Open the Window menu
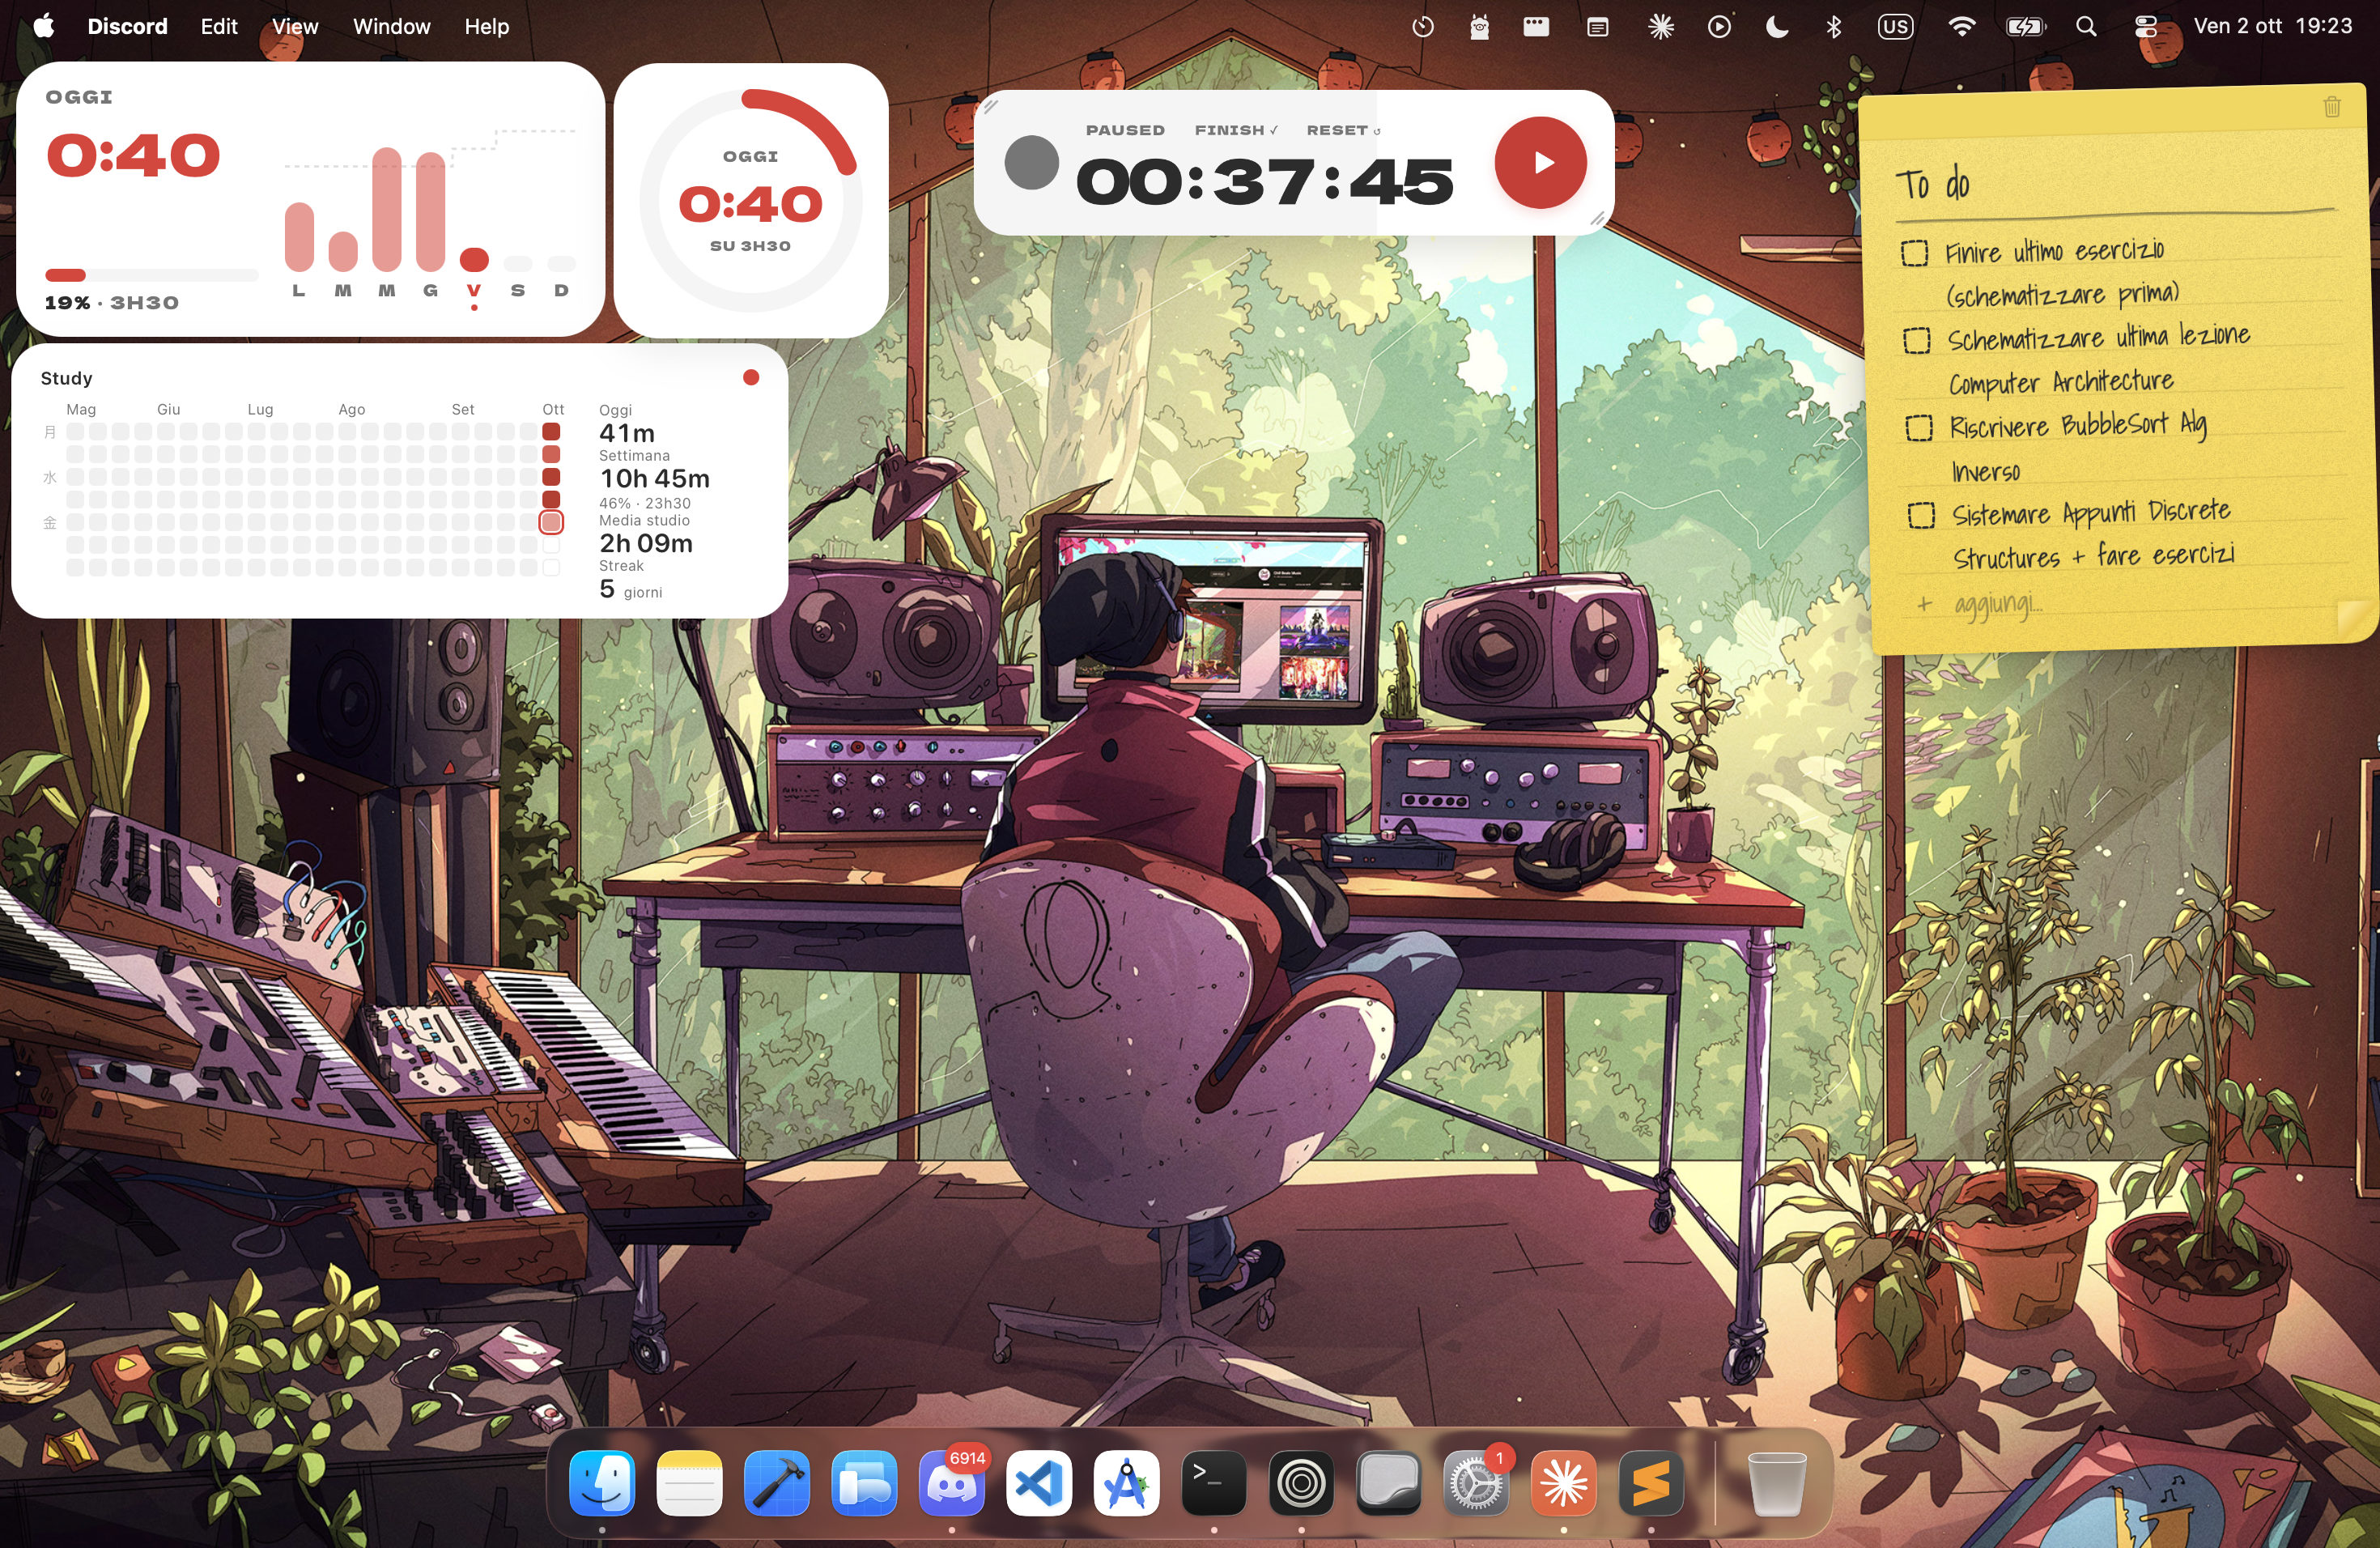 [391, 27]
